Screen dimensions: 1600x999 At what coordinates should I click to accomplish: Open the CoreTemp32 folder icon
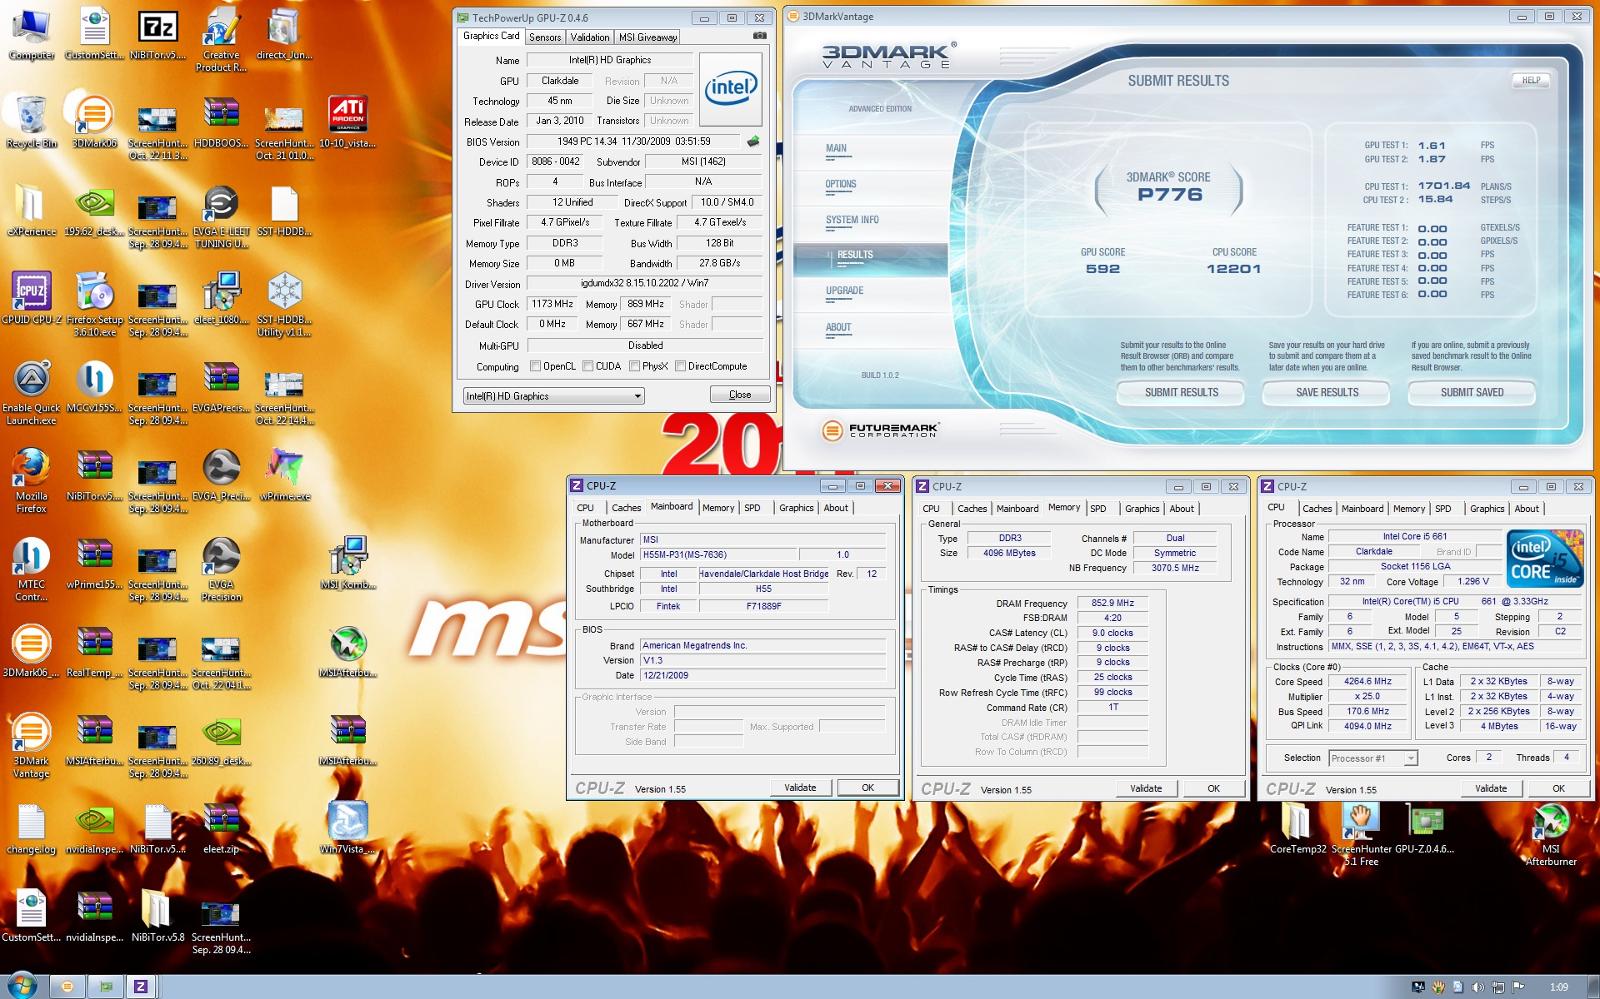1297,828
